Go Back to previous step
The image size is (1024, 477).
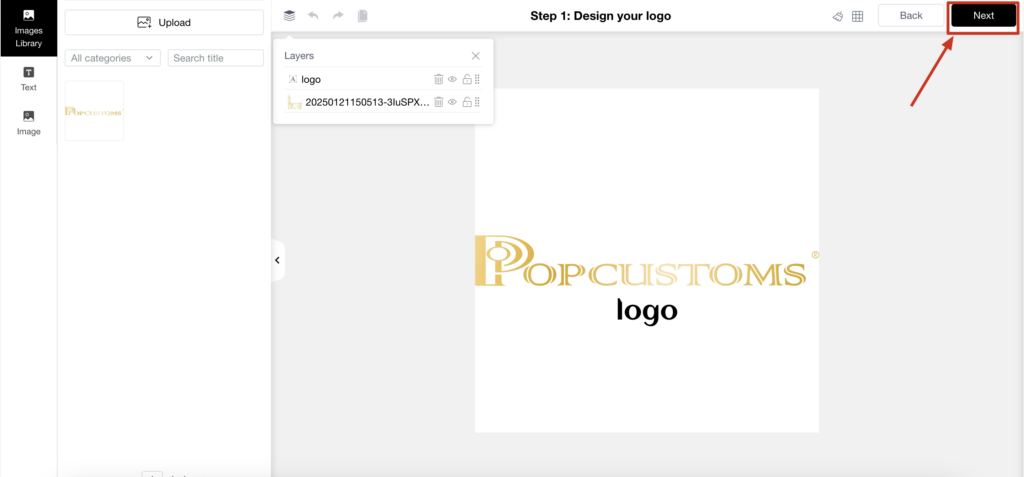910,16
